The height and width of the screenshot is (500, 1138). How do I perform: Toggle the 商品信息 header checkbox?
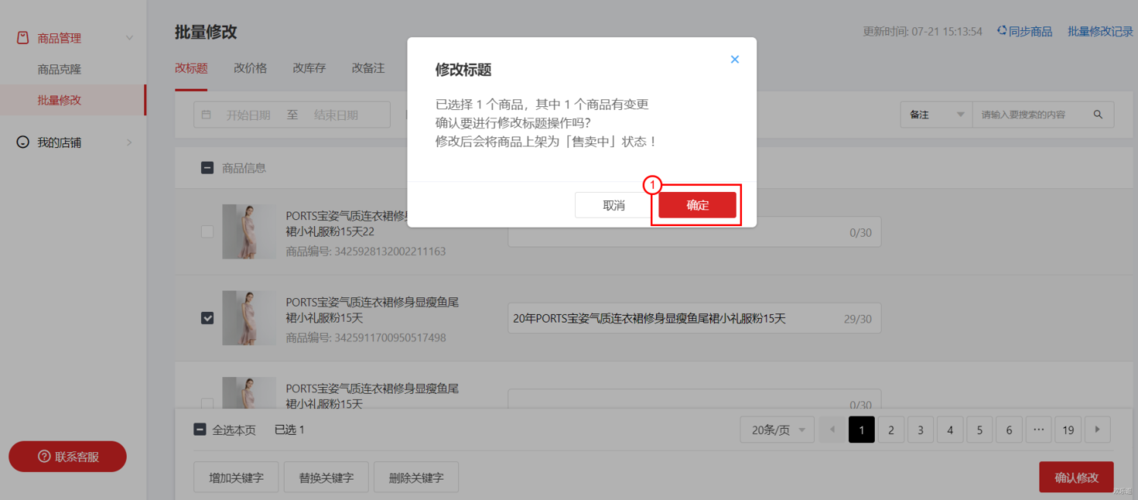(x=207, y=168)
